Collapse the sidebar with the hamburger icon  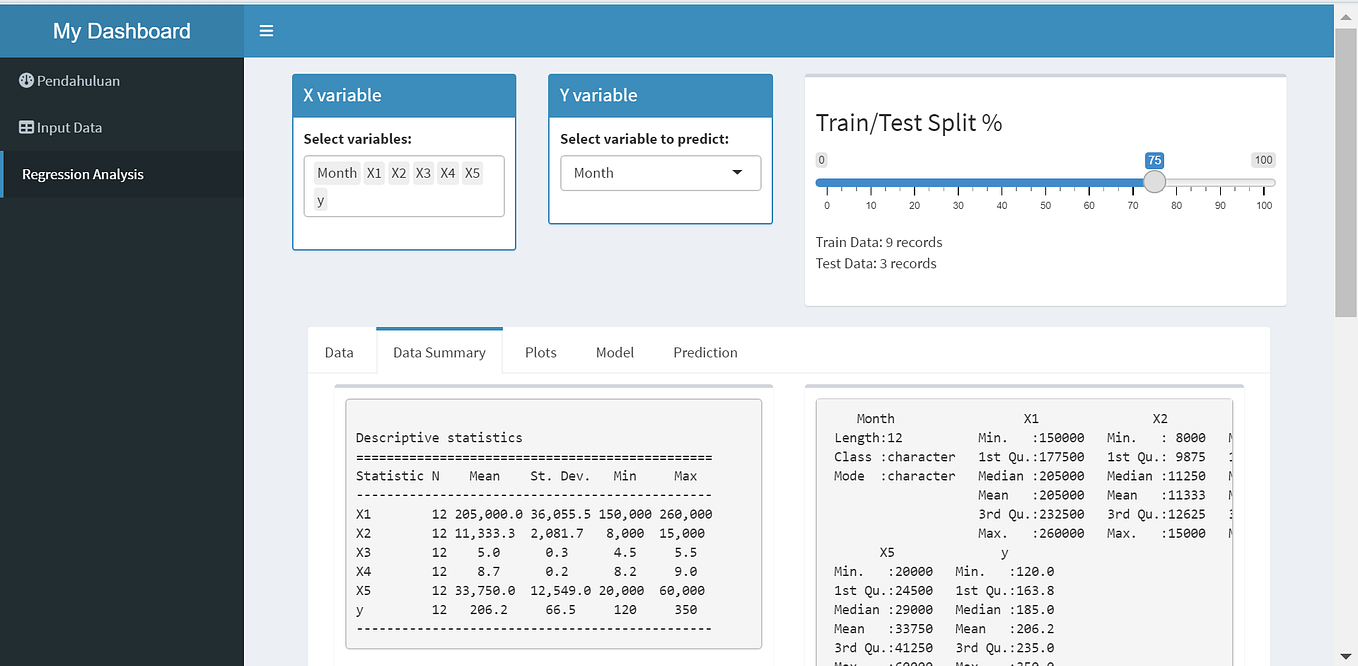tap(266, 30)
